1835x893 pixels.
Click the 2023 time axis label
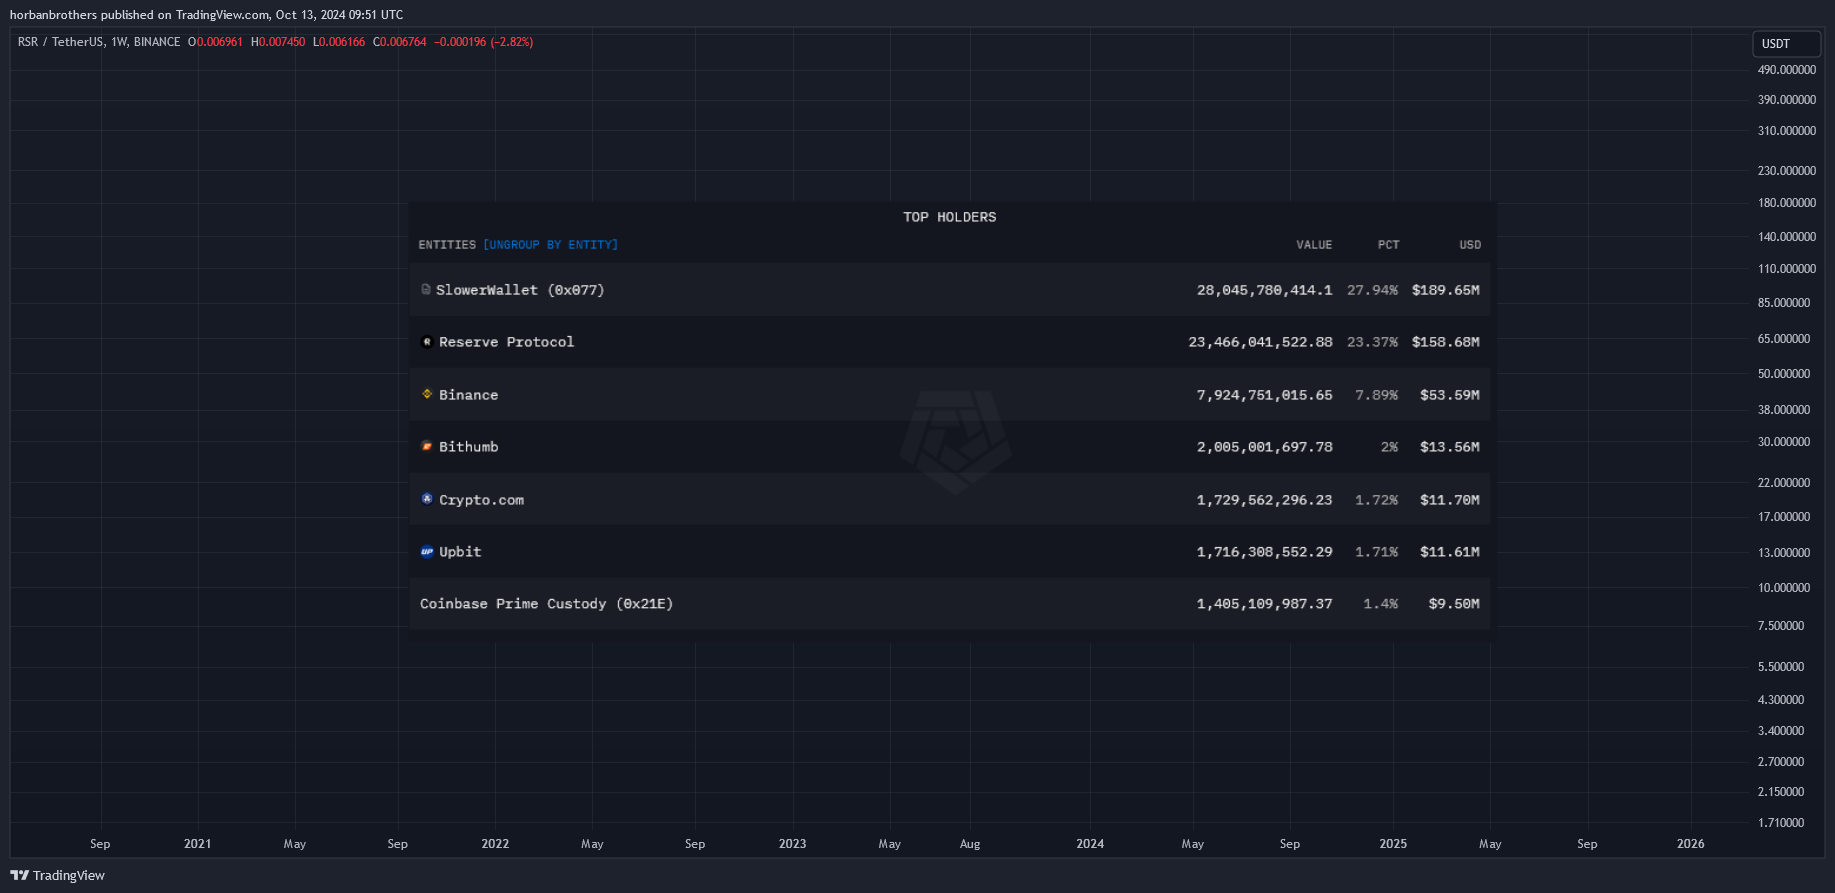792,844
